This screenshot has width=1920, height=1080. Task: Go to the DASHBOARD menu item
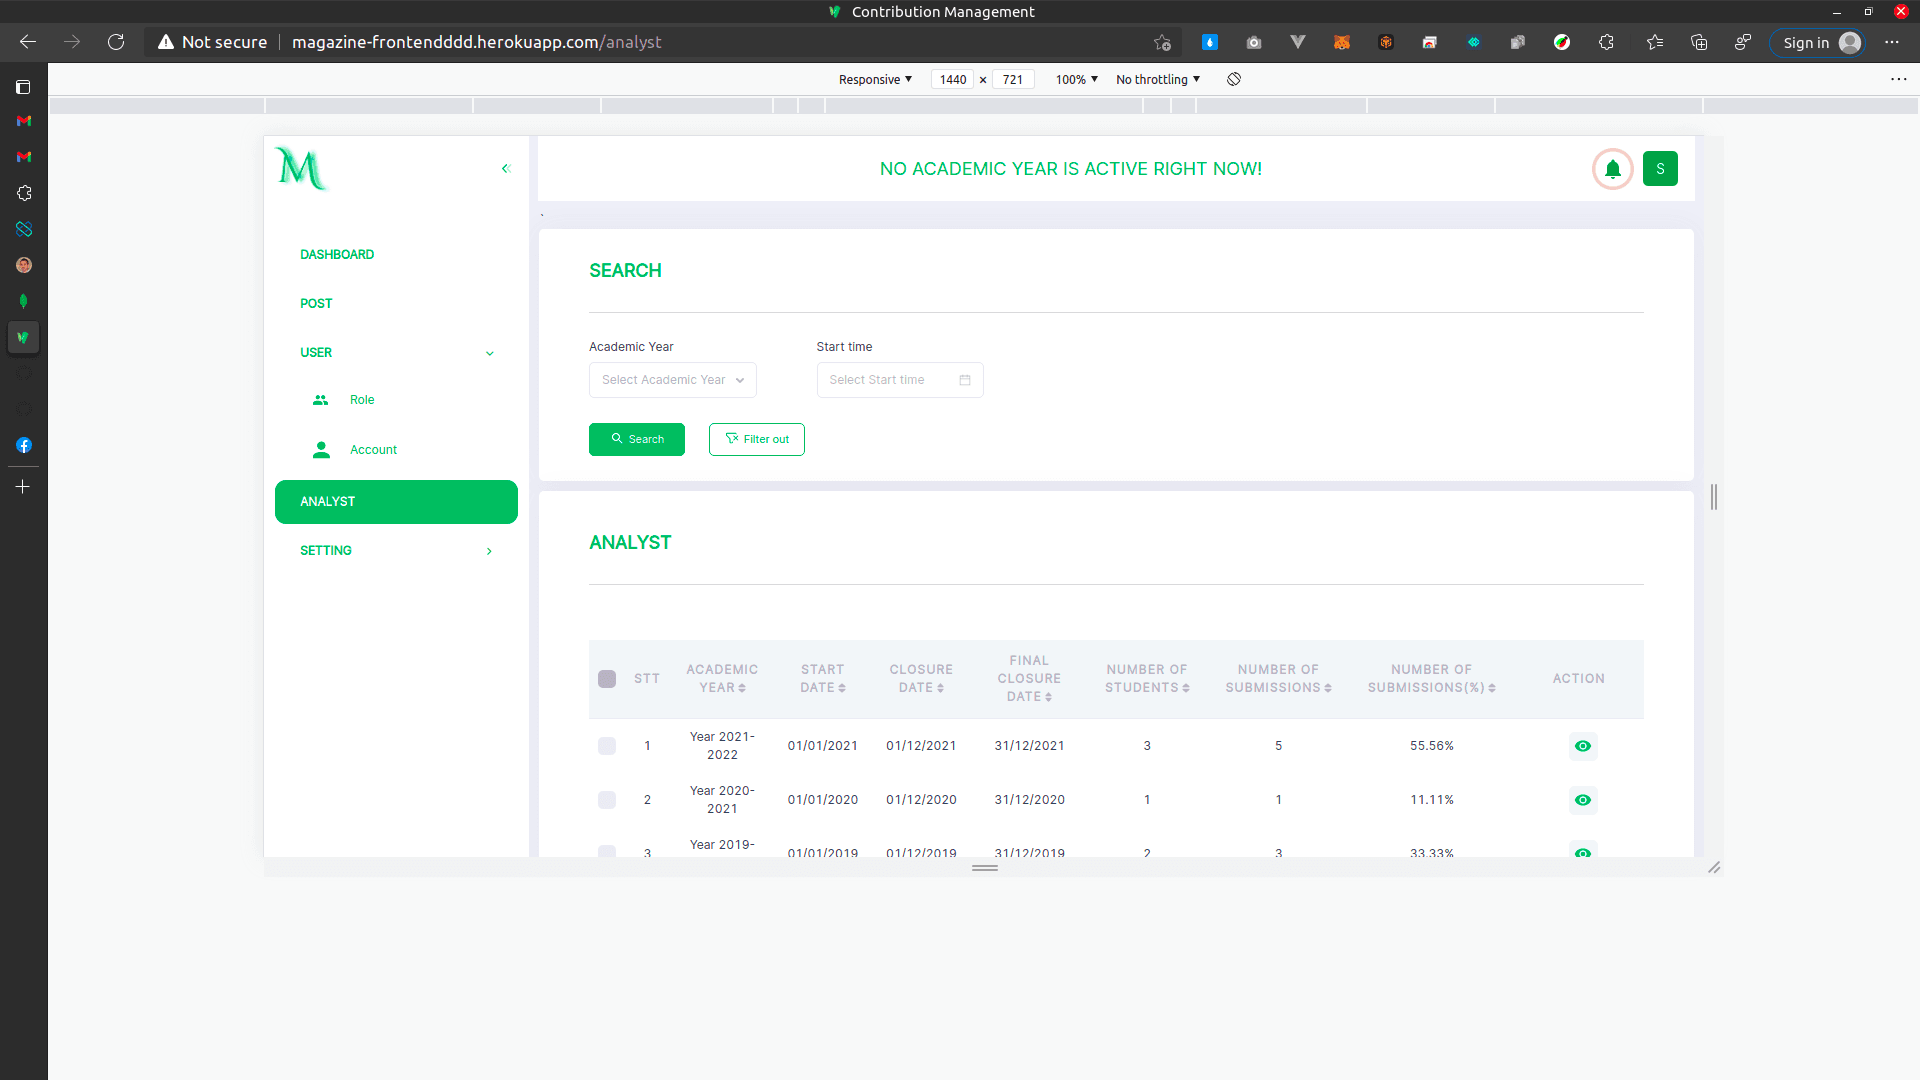coord(337,254)
